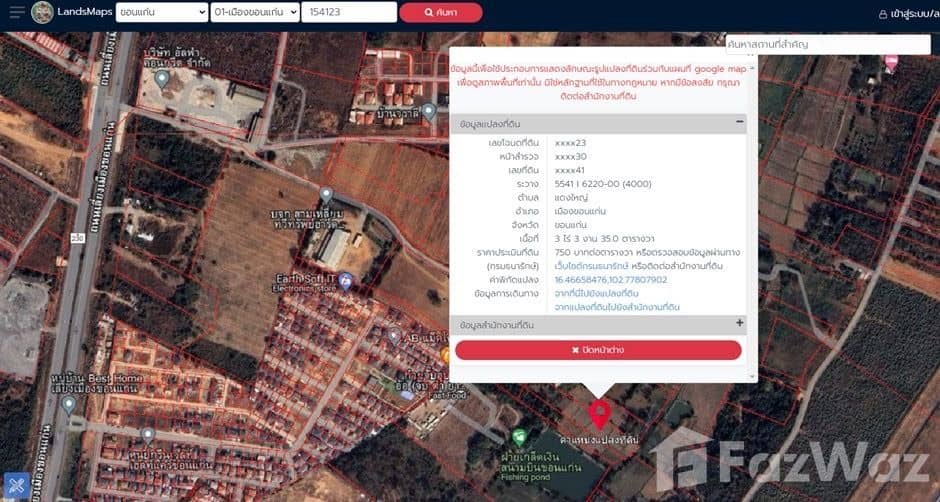Click the red ปิดหน้าต่าง close button
The width and height of the screenshot is (940, 502).
point(598,350)
